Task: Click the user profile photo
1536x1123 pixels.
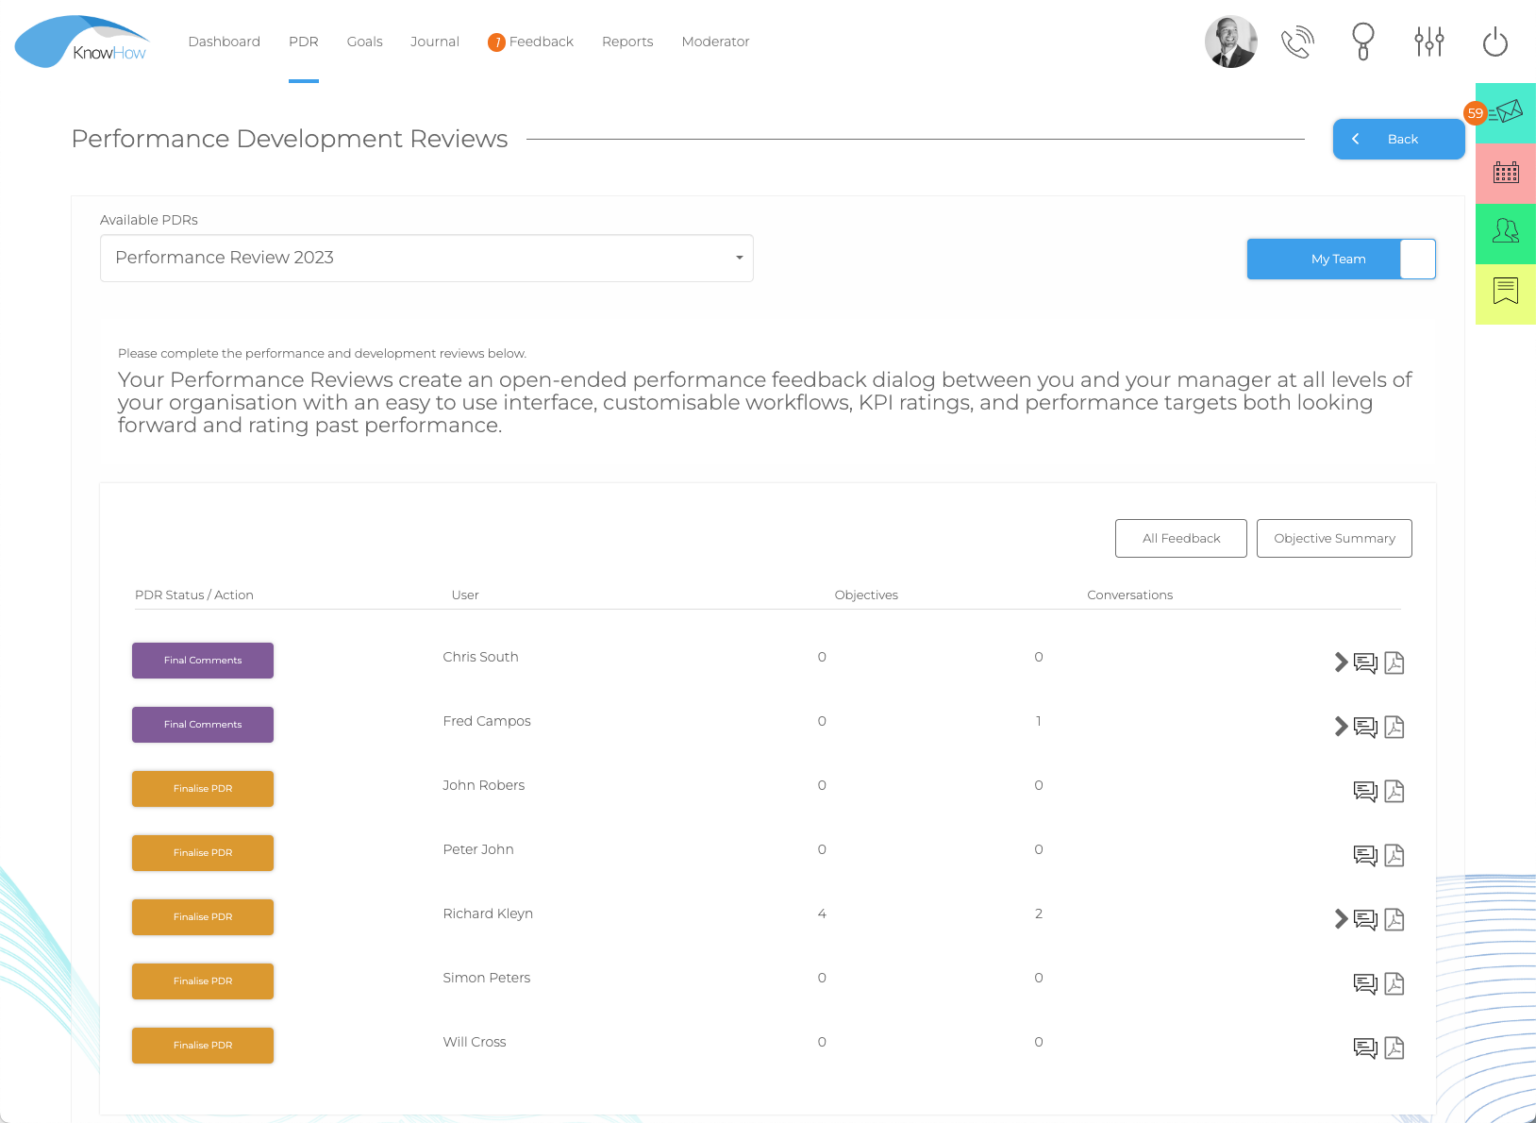Action: 1231,42
